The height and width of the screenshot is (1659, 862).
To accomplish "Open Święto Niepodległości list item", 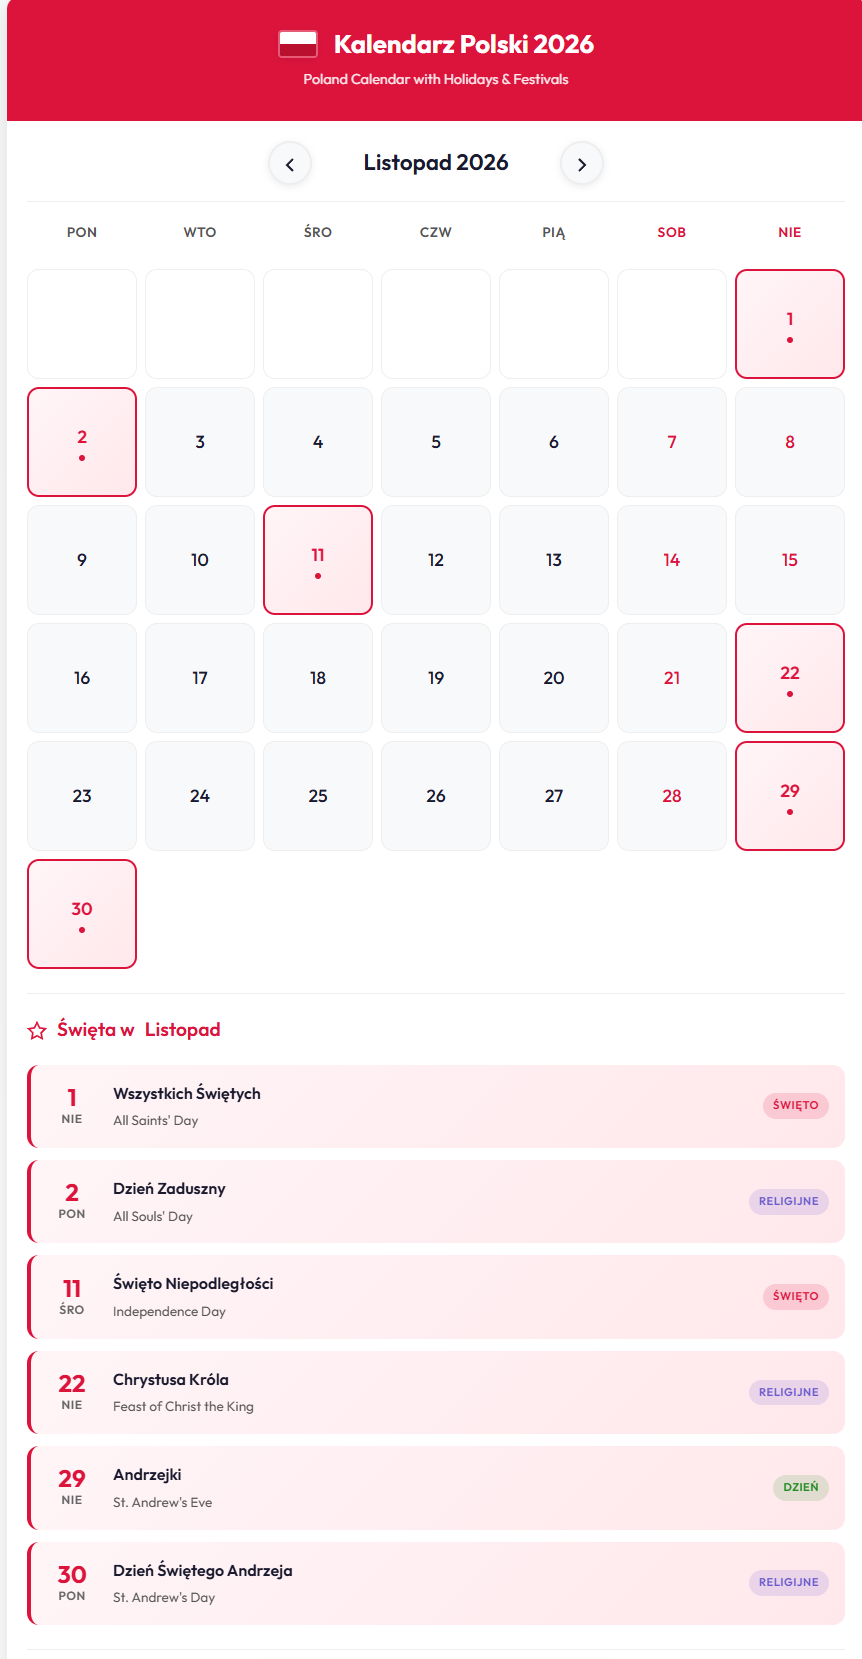I will tap(436, 1297).
